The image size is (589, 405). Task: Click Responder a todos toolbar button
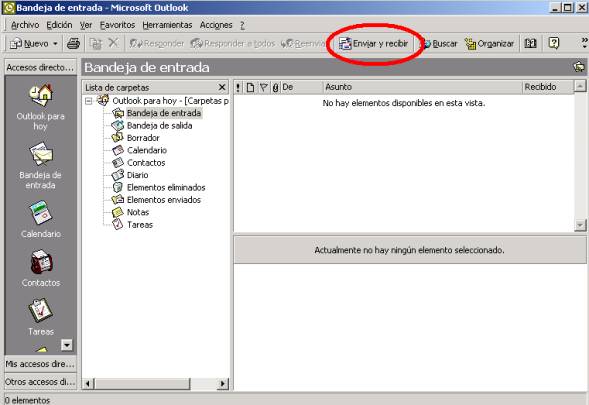point(233,44)
